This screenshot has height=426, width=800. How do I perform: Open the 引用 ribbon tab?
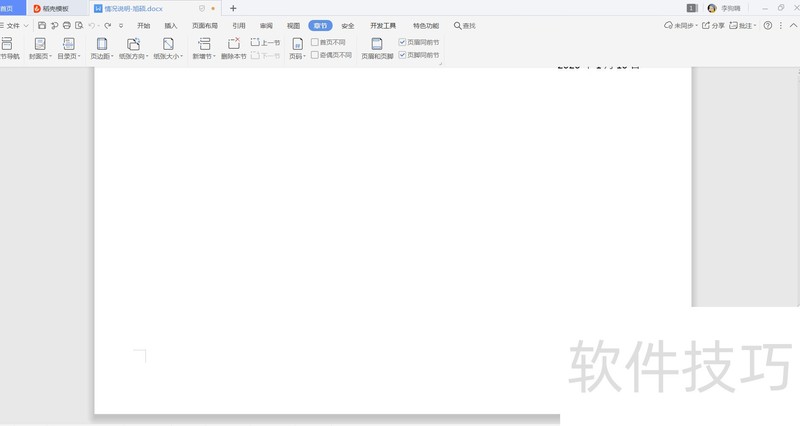(239, 26)
